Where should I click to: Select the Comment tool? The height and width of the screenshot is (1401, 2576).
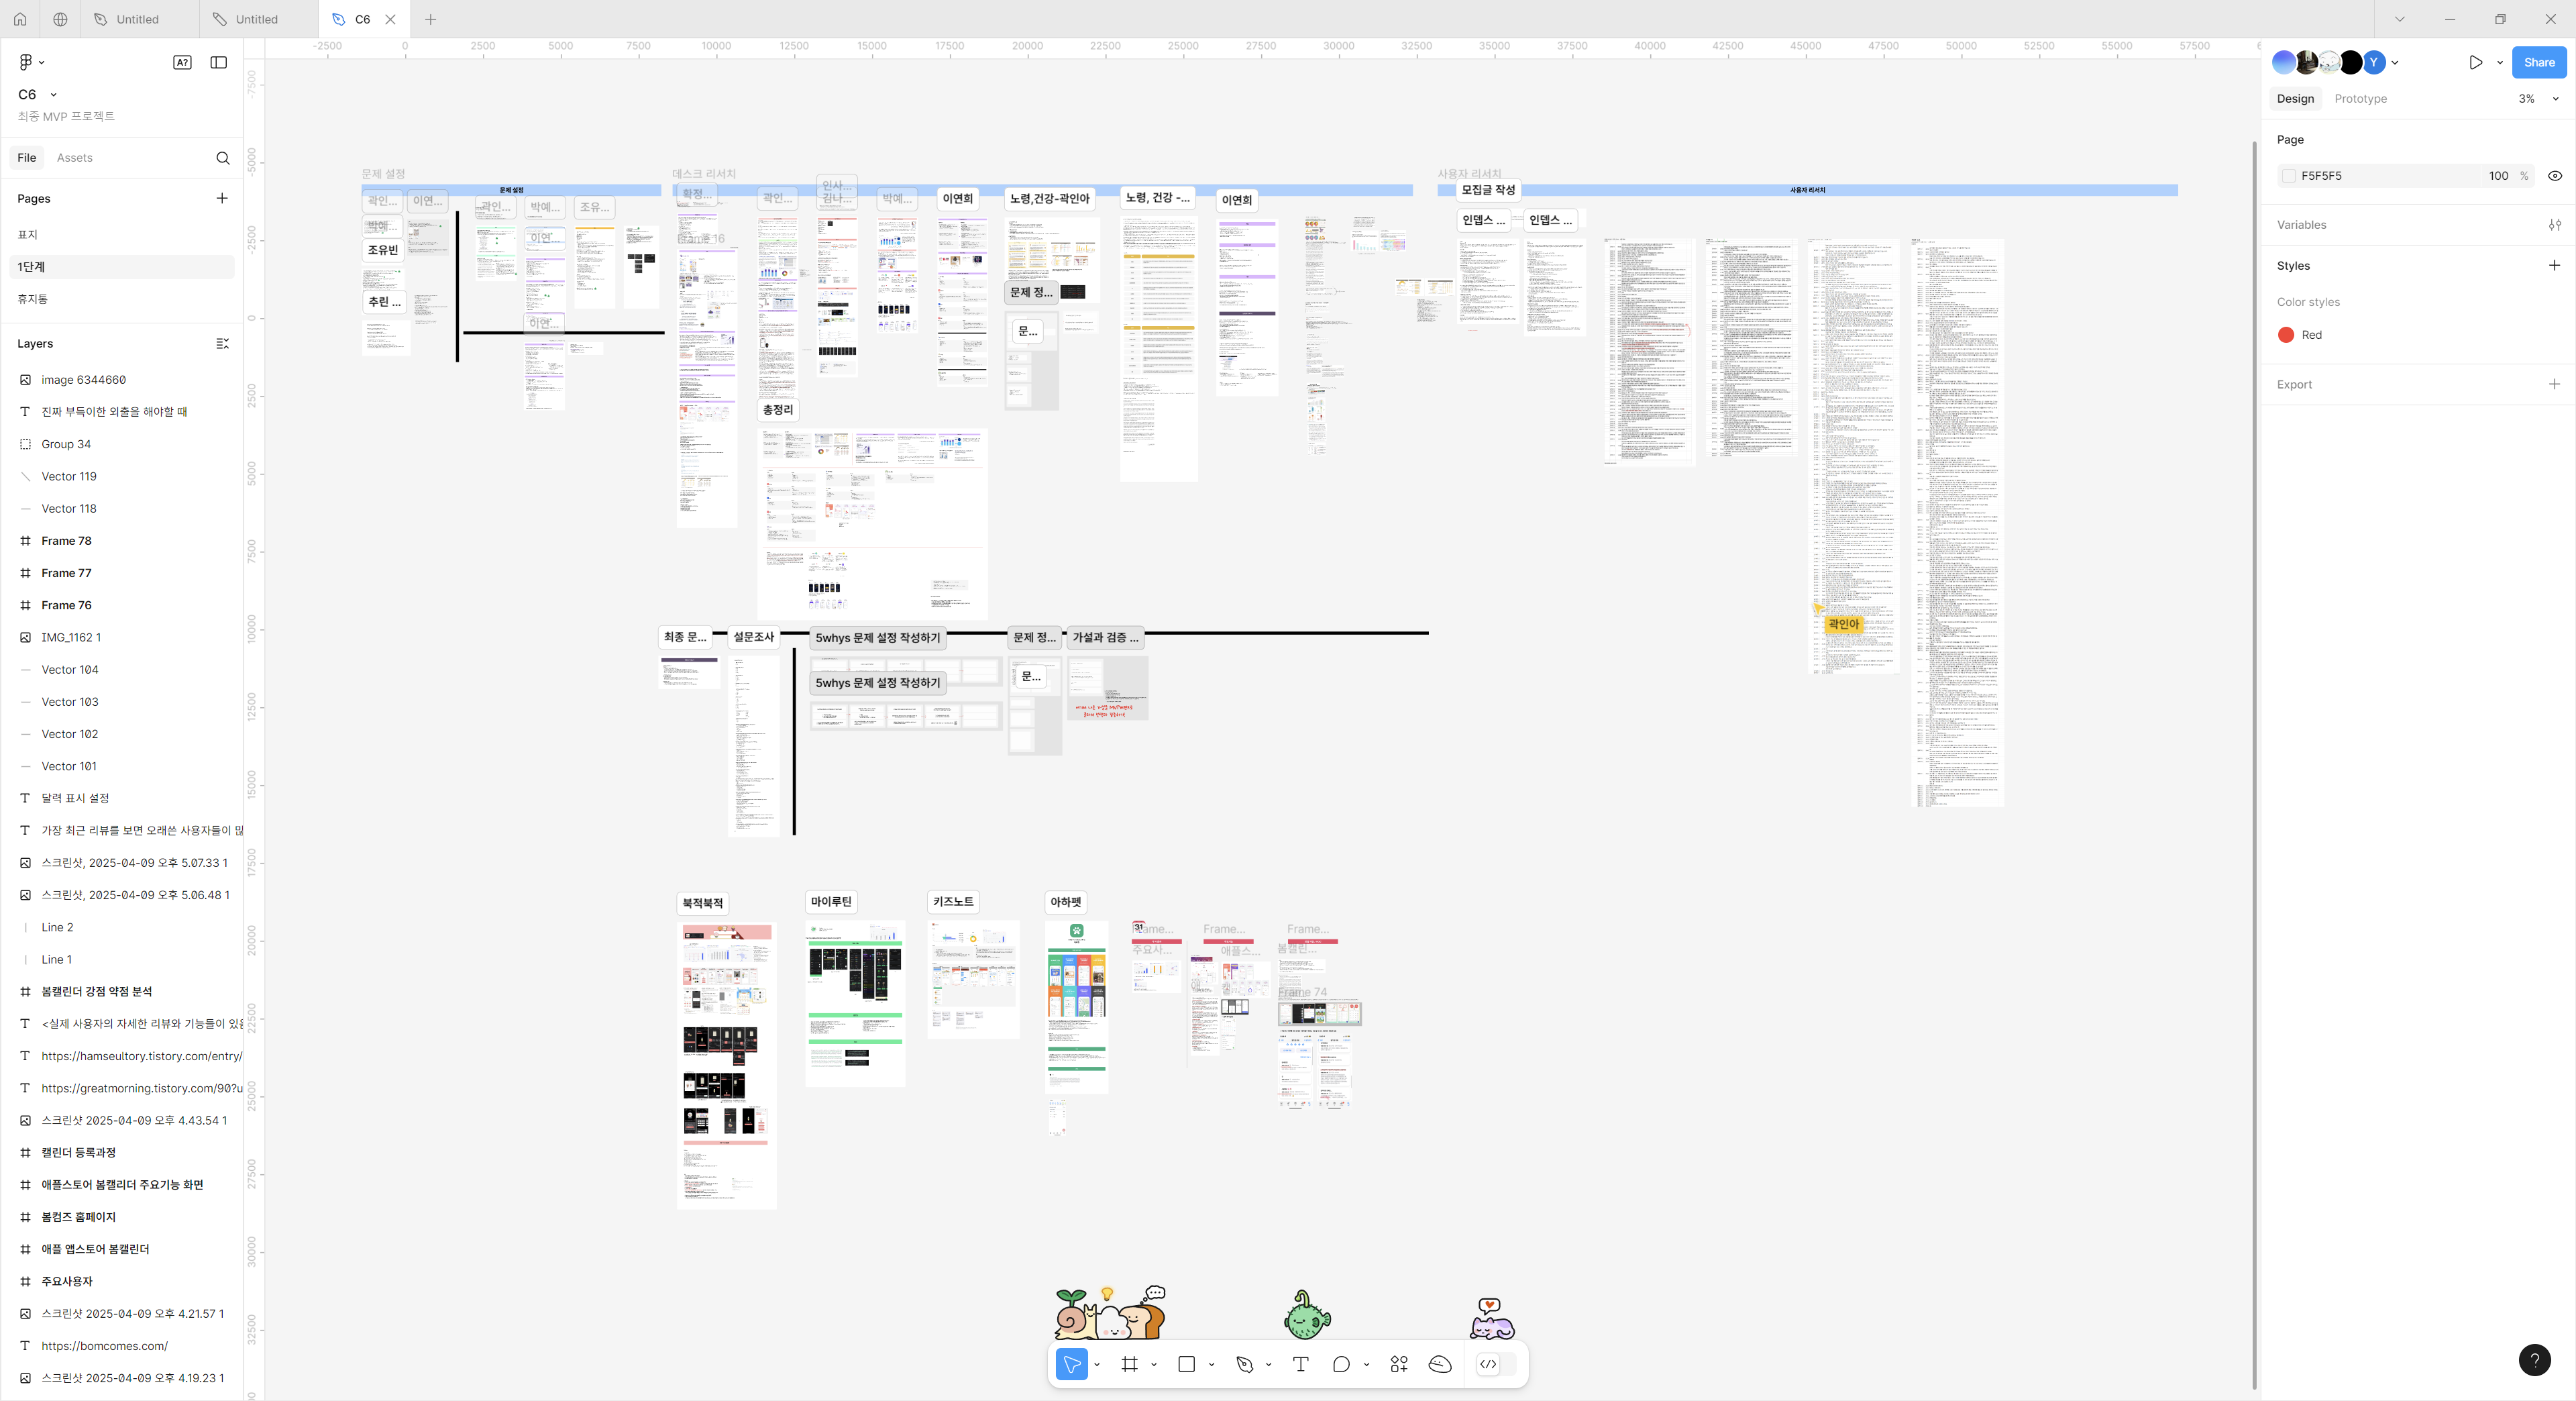click(1341, 1364)
